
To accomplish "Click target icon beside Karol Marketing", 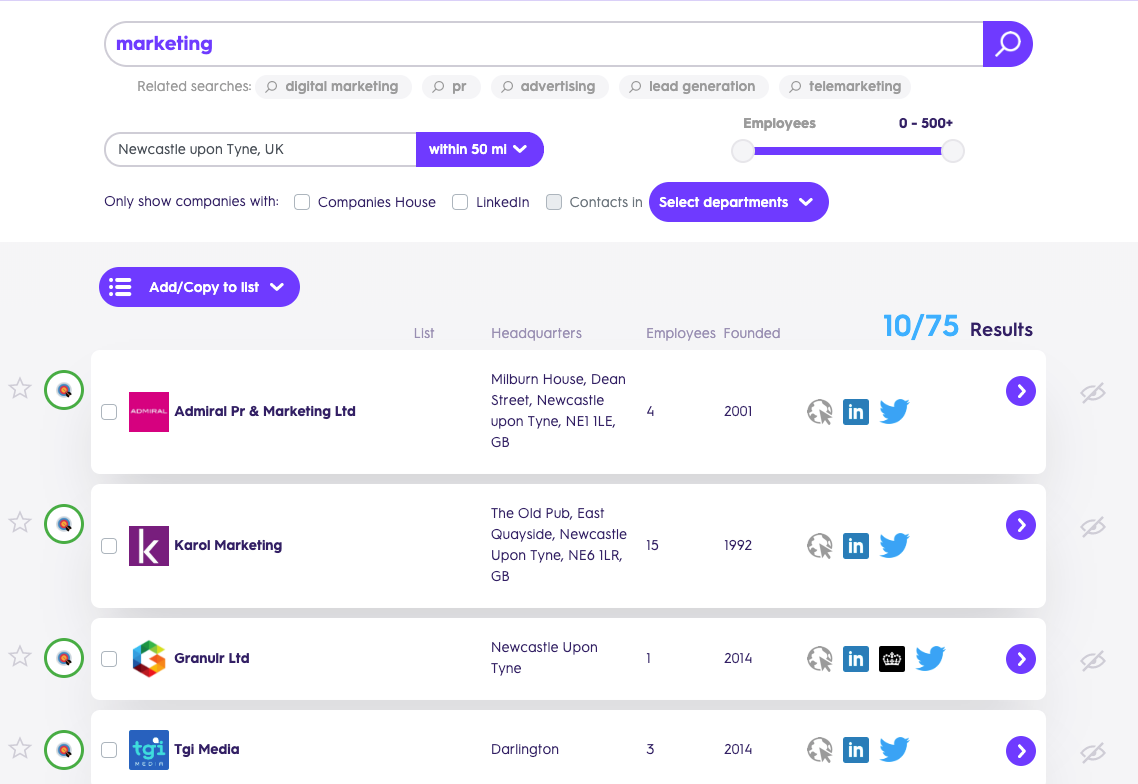I will tap(64, 524).
